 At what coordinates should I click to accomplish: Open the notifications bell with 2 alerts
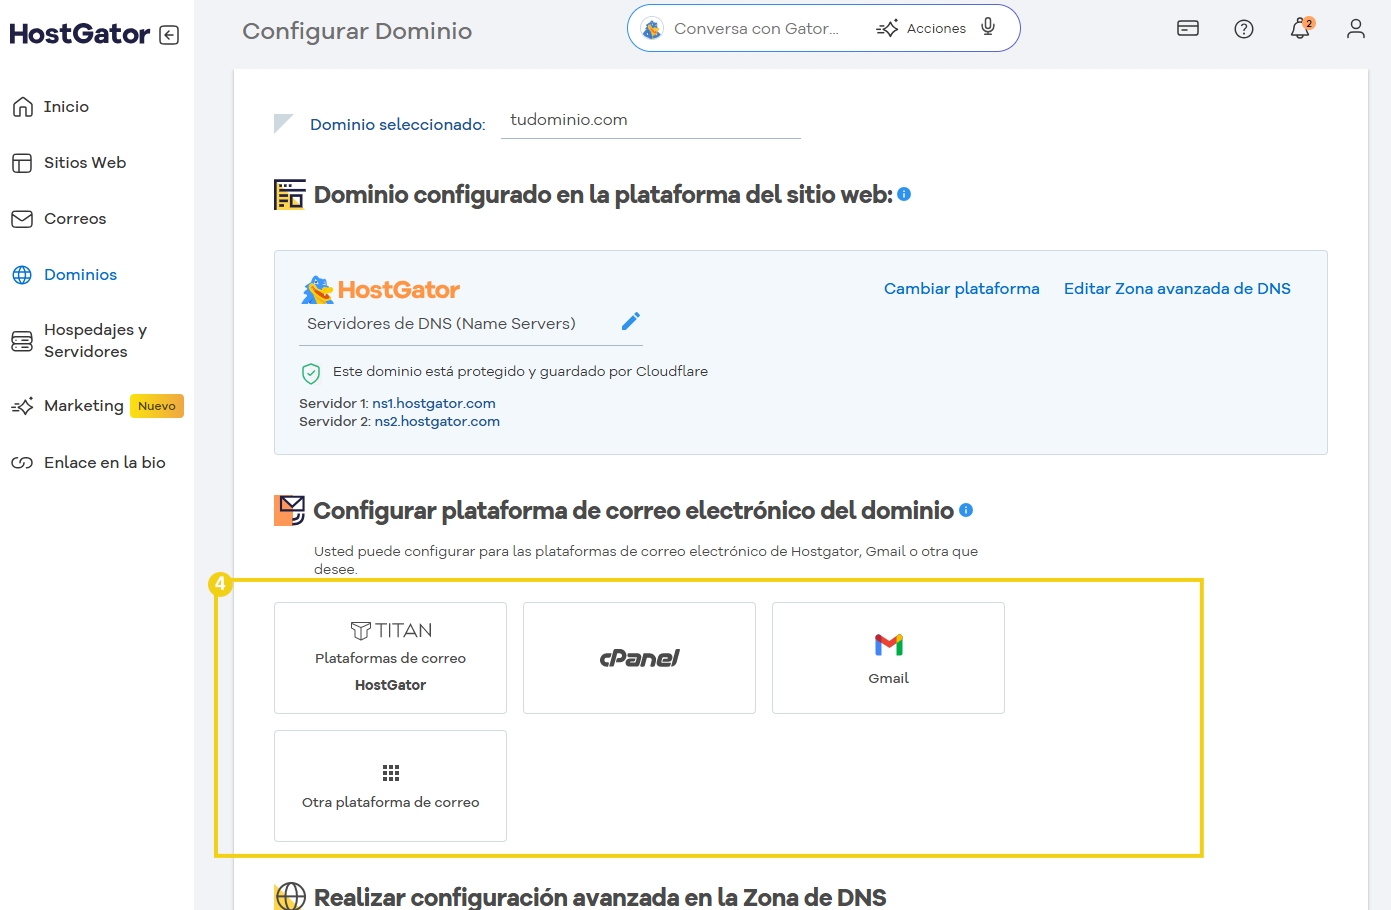click(x=1299, y=29)
